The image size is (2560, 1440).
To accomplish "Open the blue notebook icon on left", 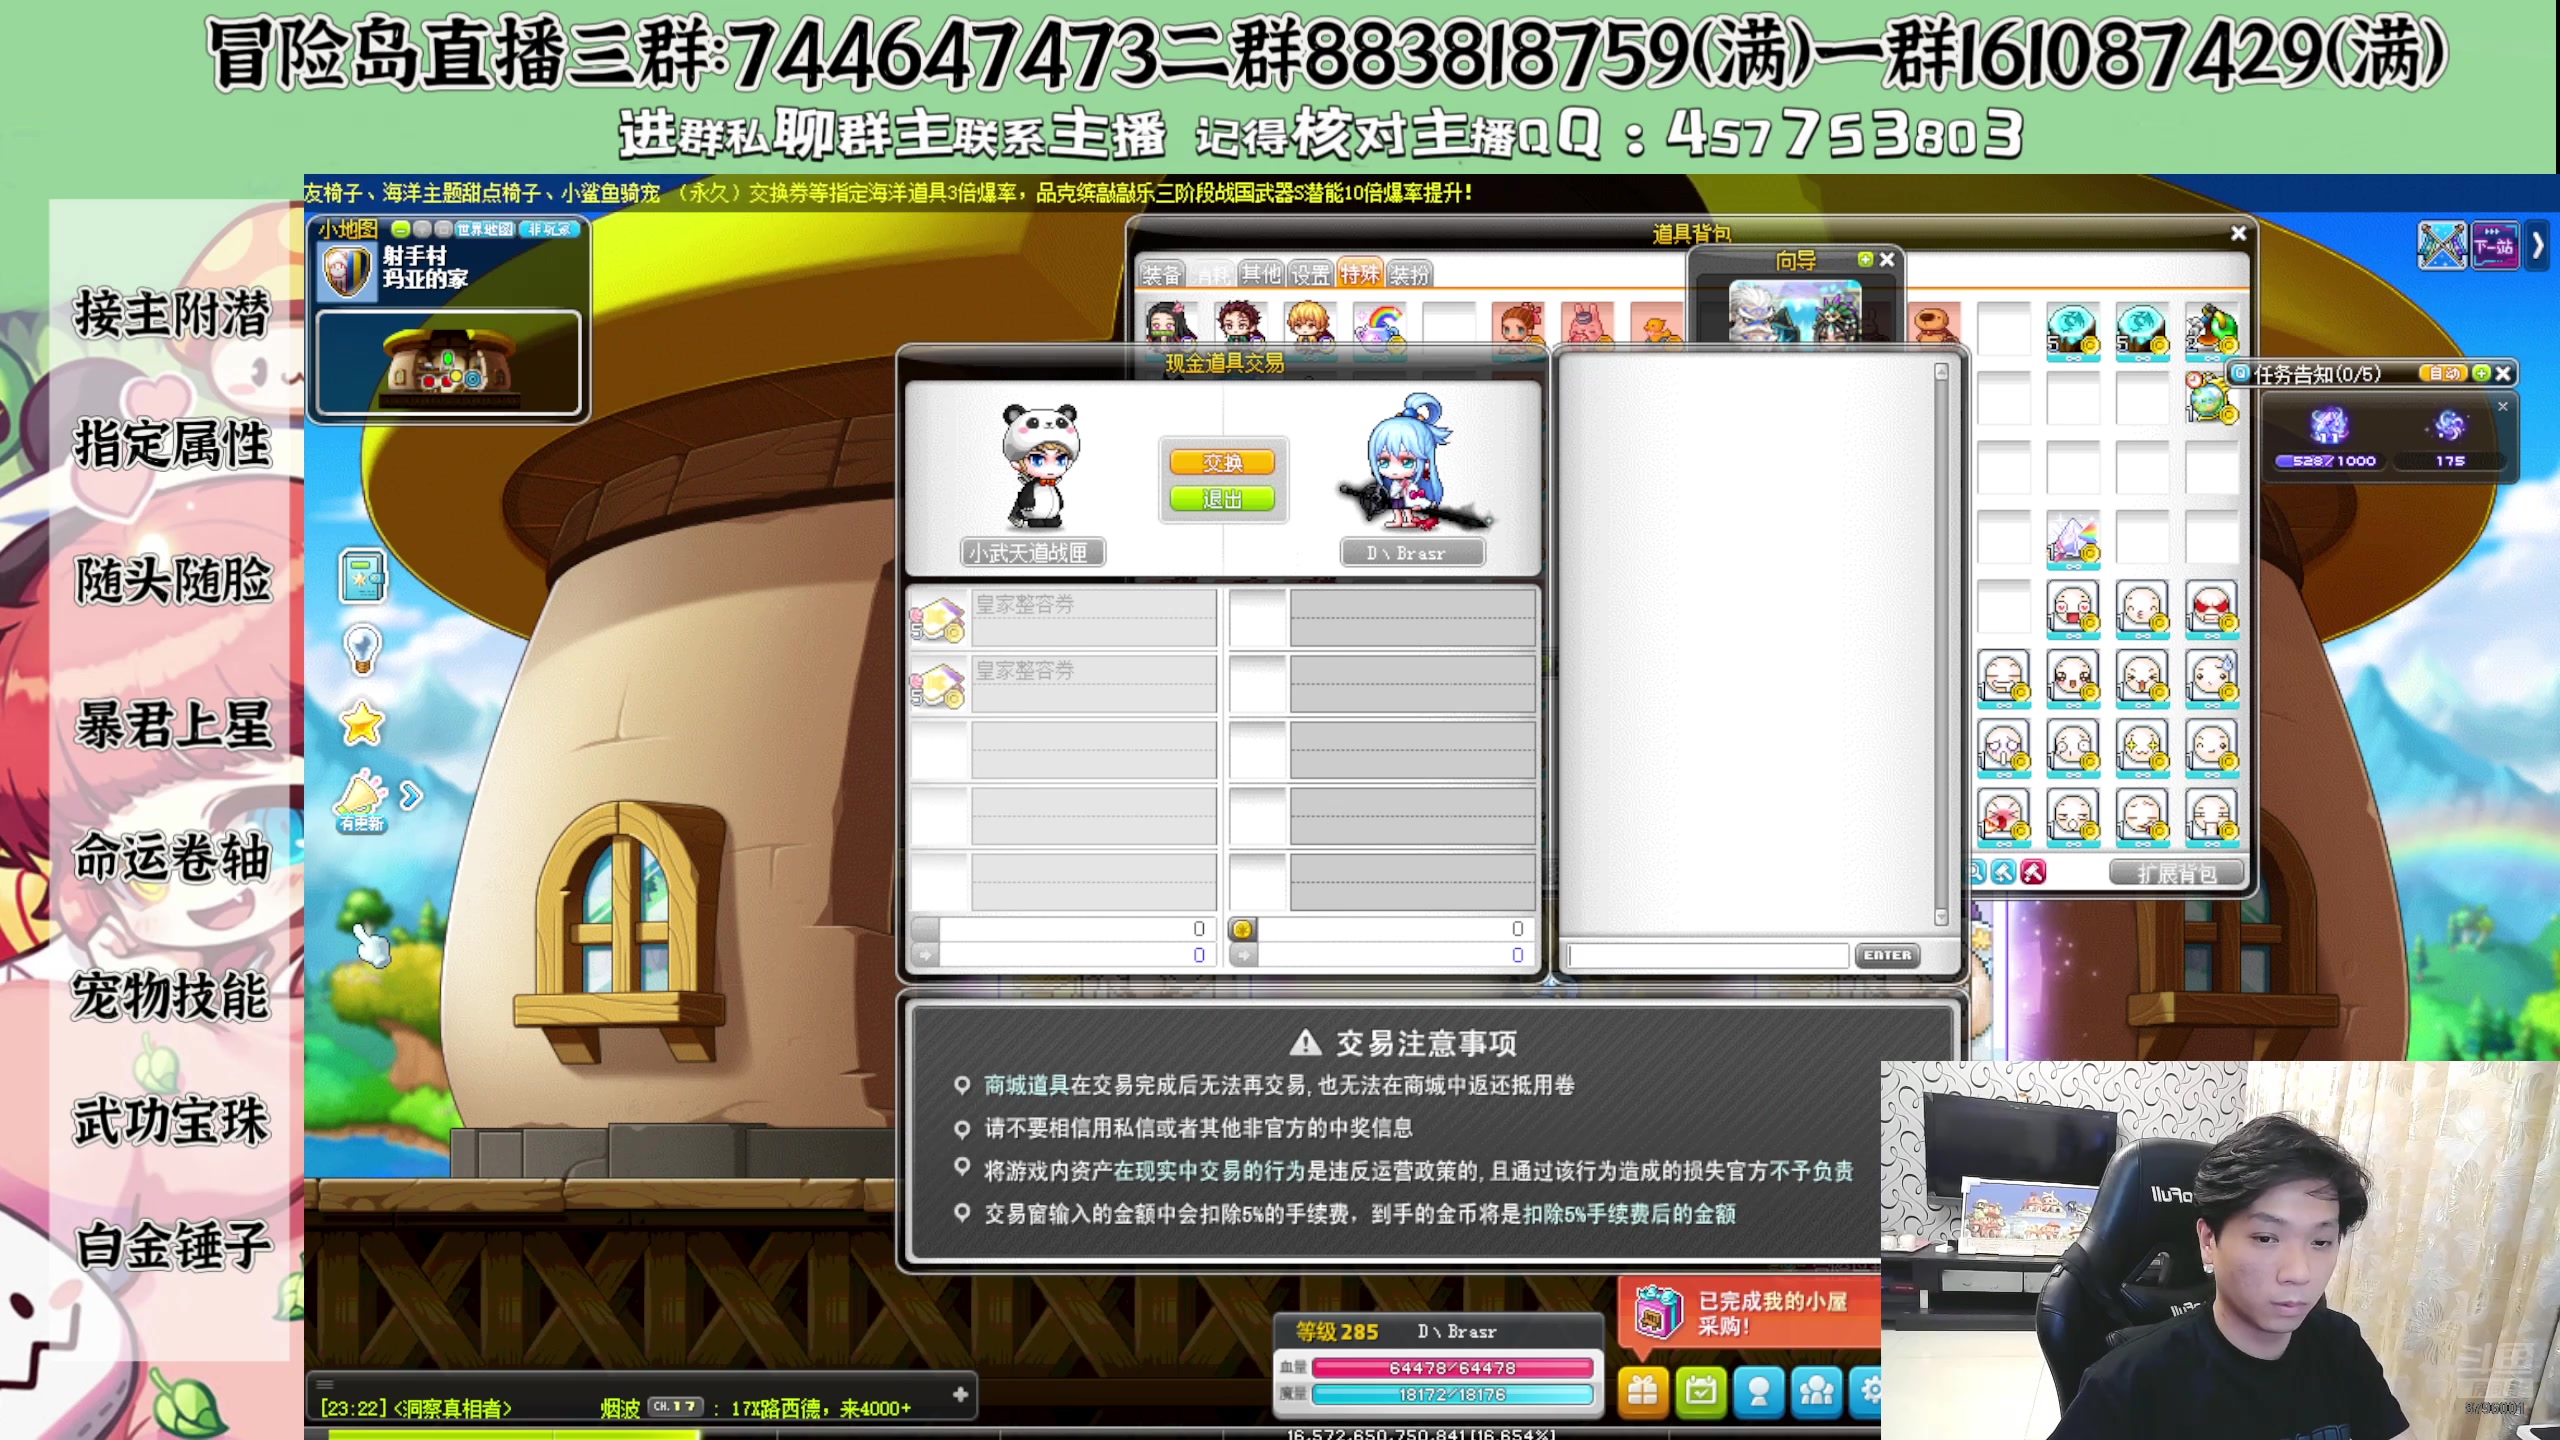I will click(x=361, y=577).
